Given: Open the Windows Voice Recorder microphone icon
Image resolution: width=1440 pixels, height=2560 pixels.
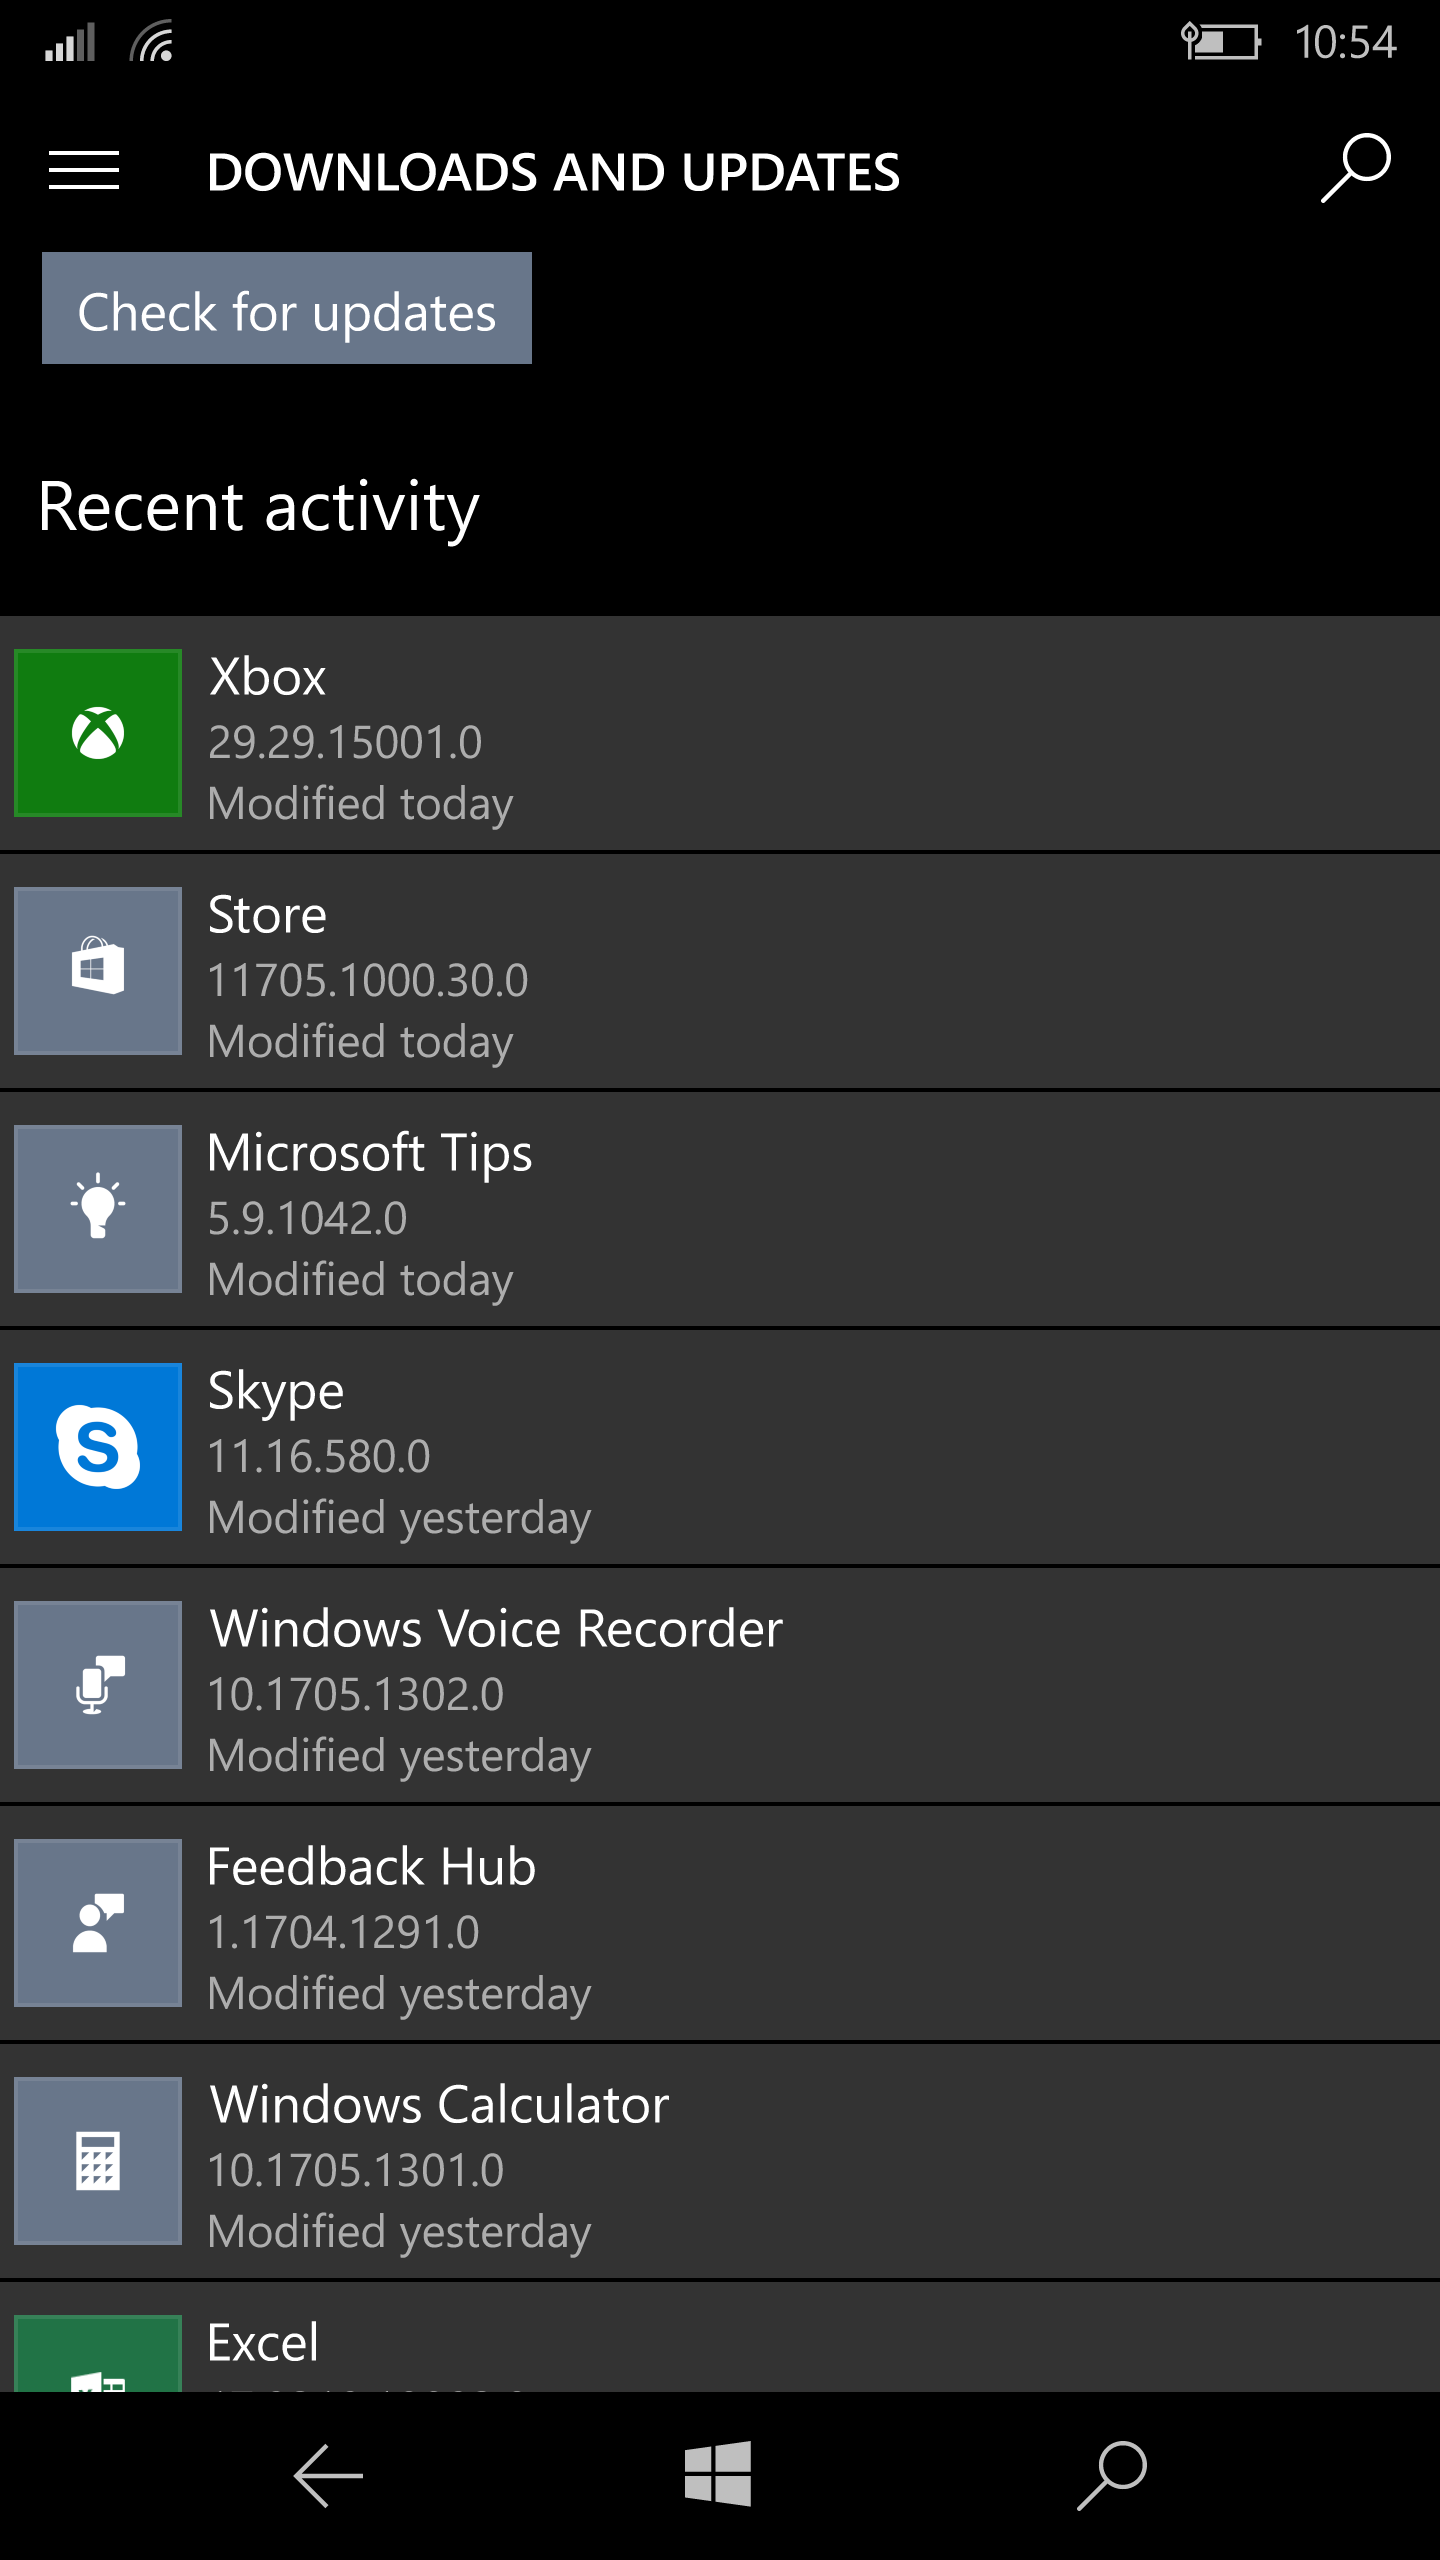Looking at the screenshot, I should (x=98, y=1685).
